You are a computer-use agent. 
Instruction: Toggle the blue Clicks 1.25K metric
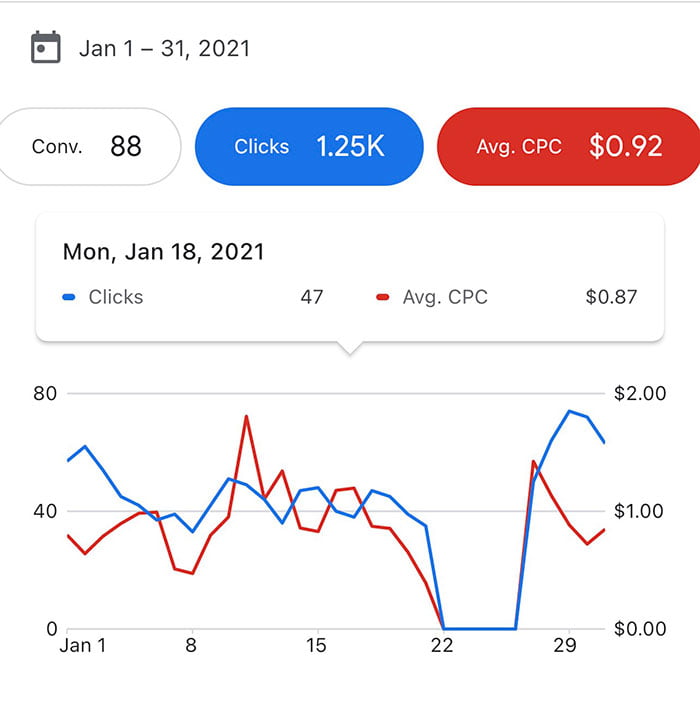pos(309,146)
